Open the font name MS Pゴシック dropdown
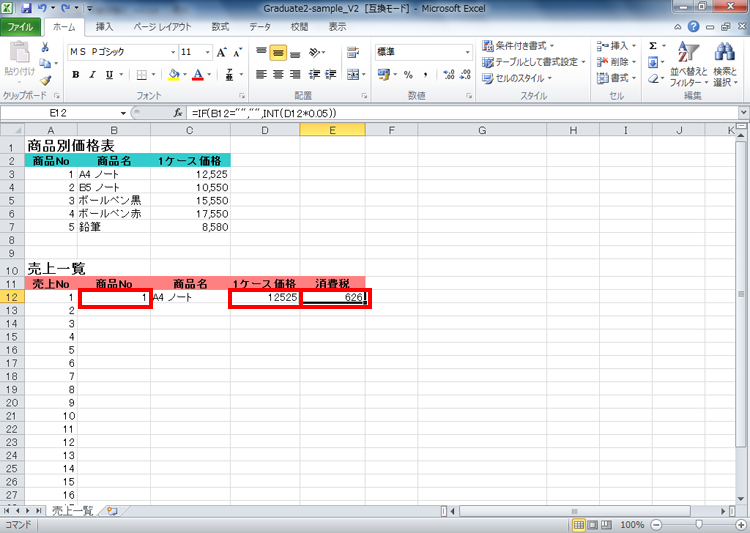 [173, 52]
